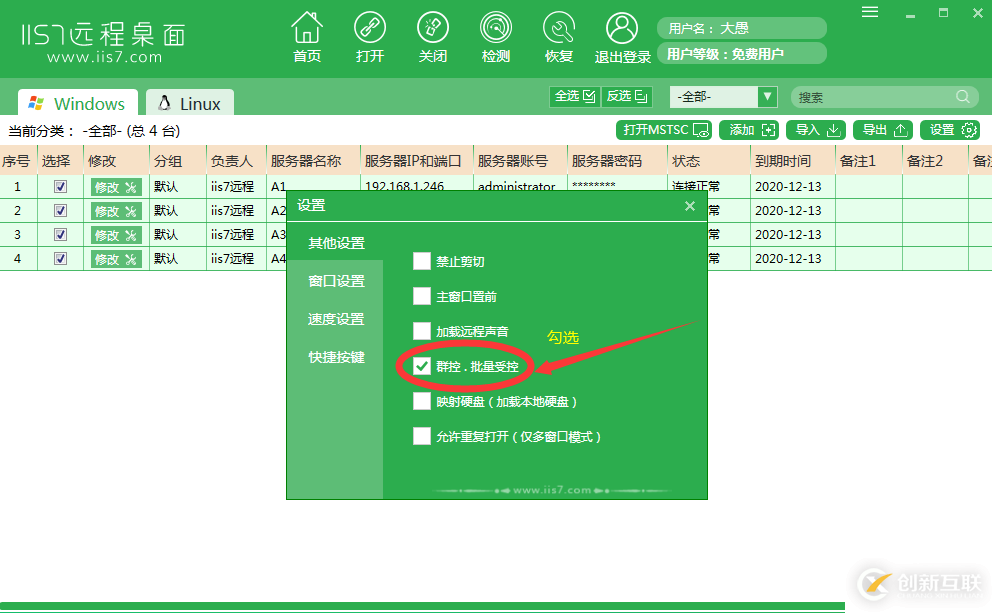Switch to the Linux tab
The width and height of the screenshot is (992, 613).
189,101
